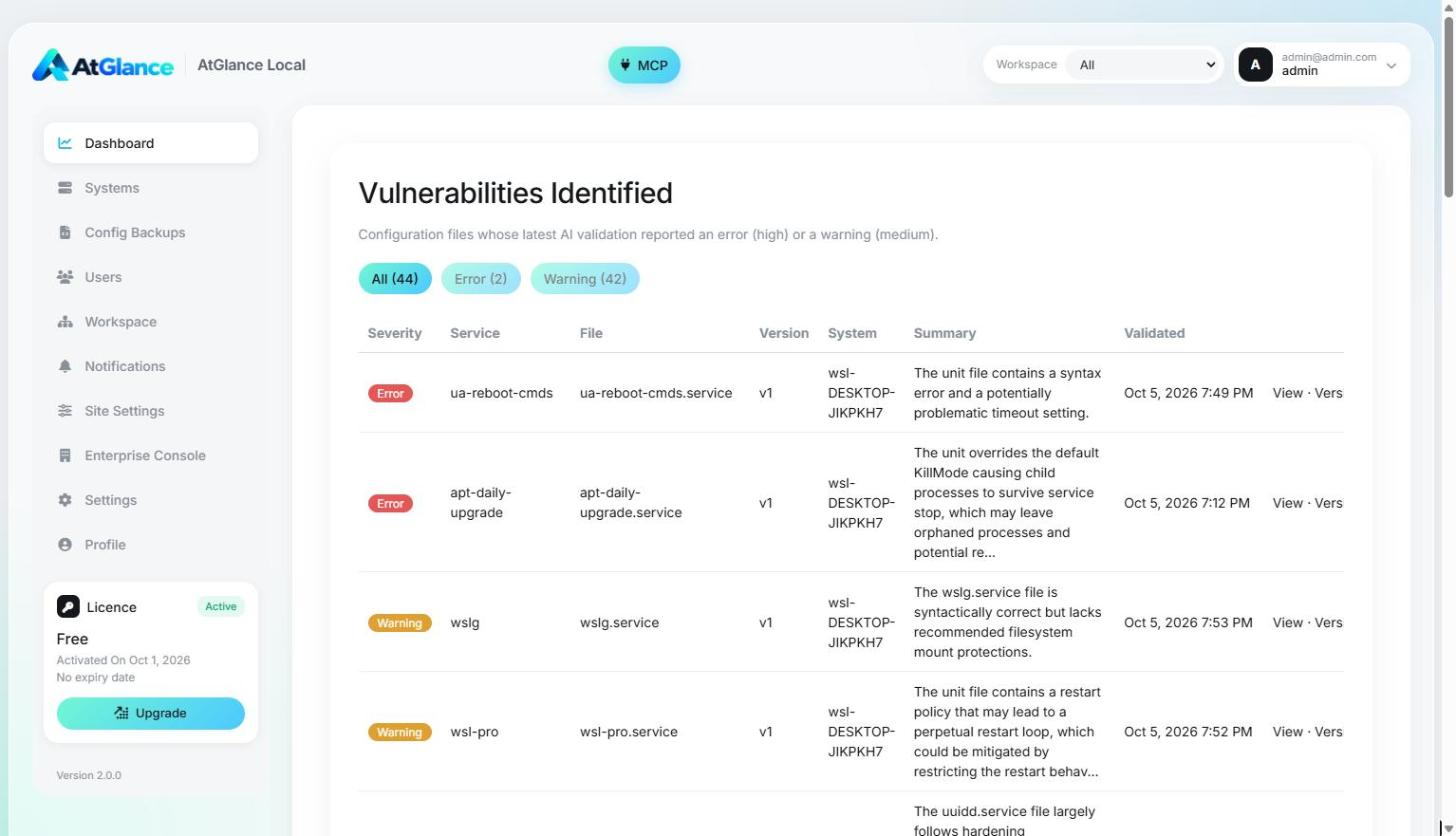
Task: Click the Licence key icon
Action: click(68, 607)
